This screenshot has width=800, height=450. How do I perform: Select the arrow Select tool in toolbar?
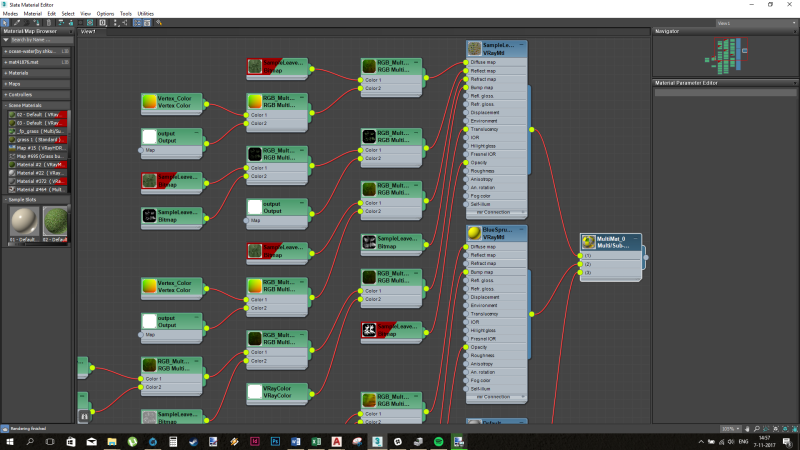tap(5, 21)
